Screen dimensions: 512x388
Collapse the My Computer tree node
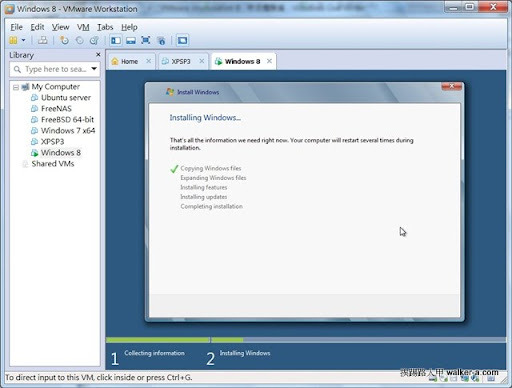(16, 87)
